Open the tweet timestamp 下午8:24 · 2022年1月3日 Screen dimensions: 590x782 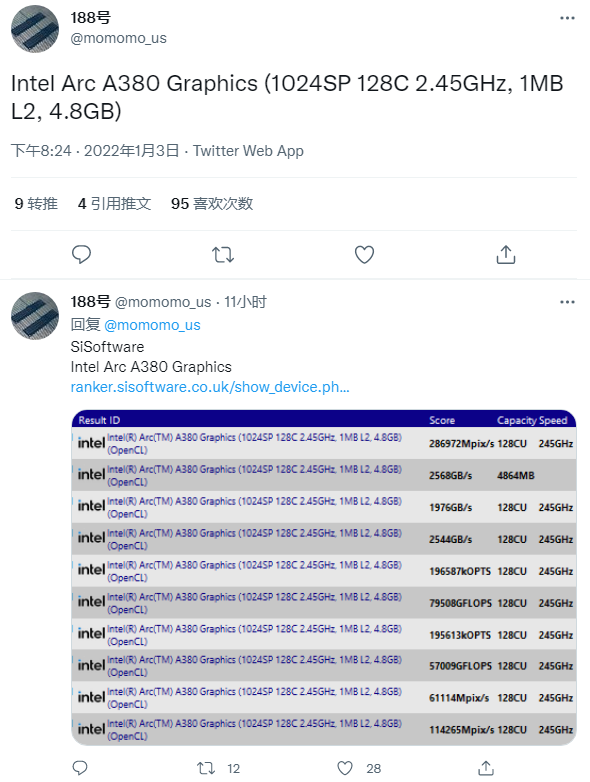(95, 151)
